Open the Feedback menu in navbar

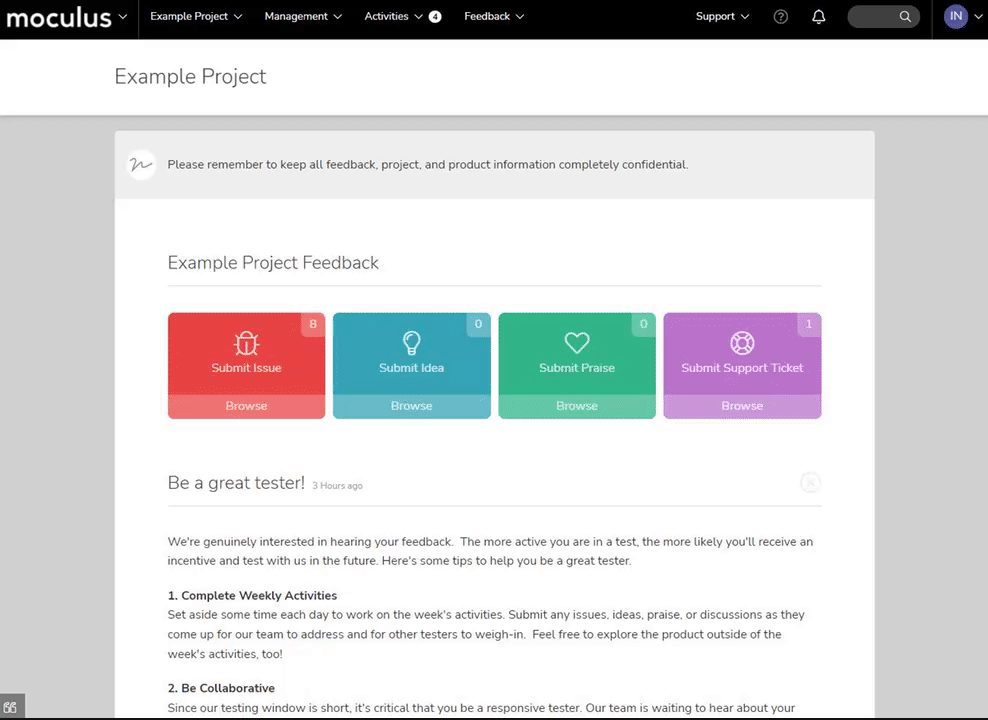494,16
